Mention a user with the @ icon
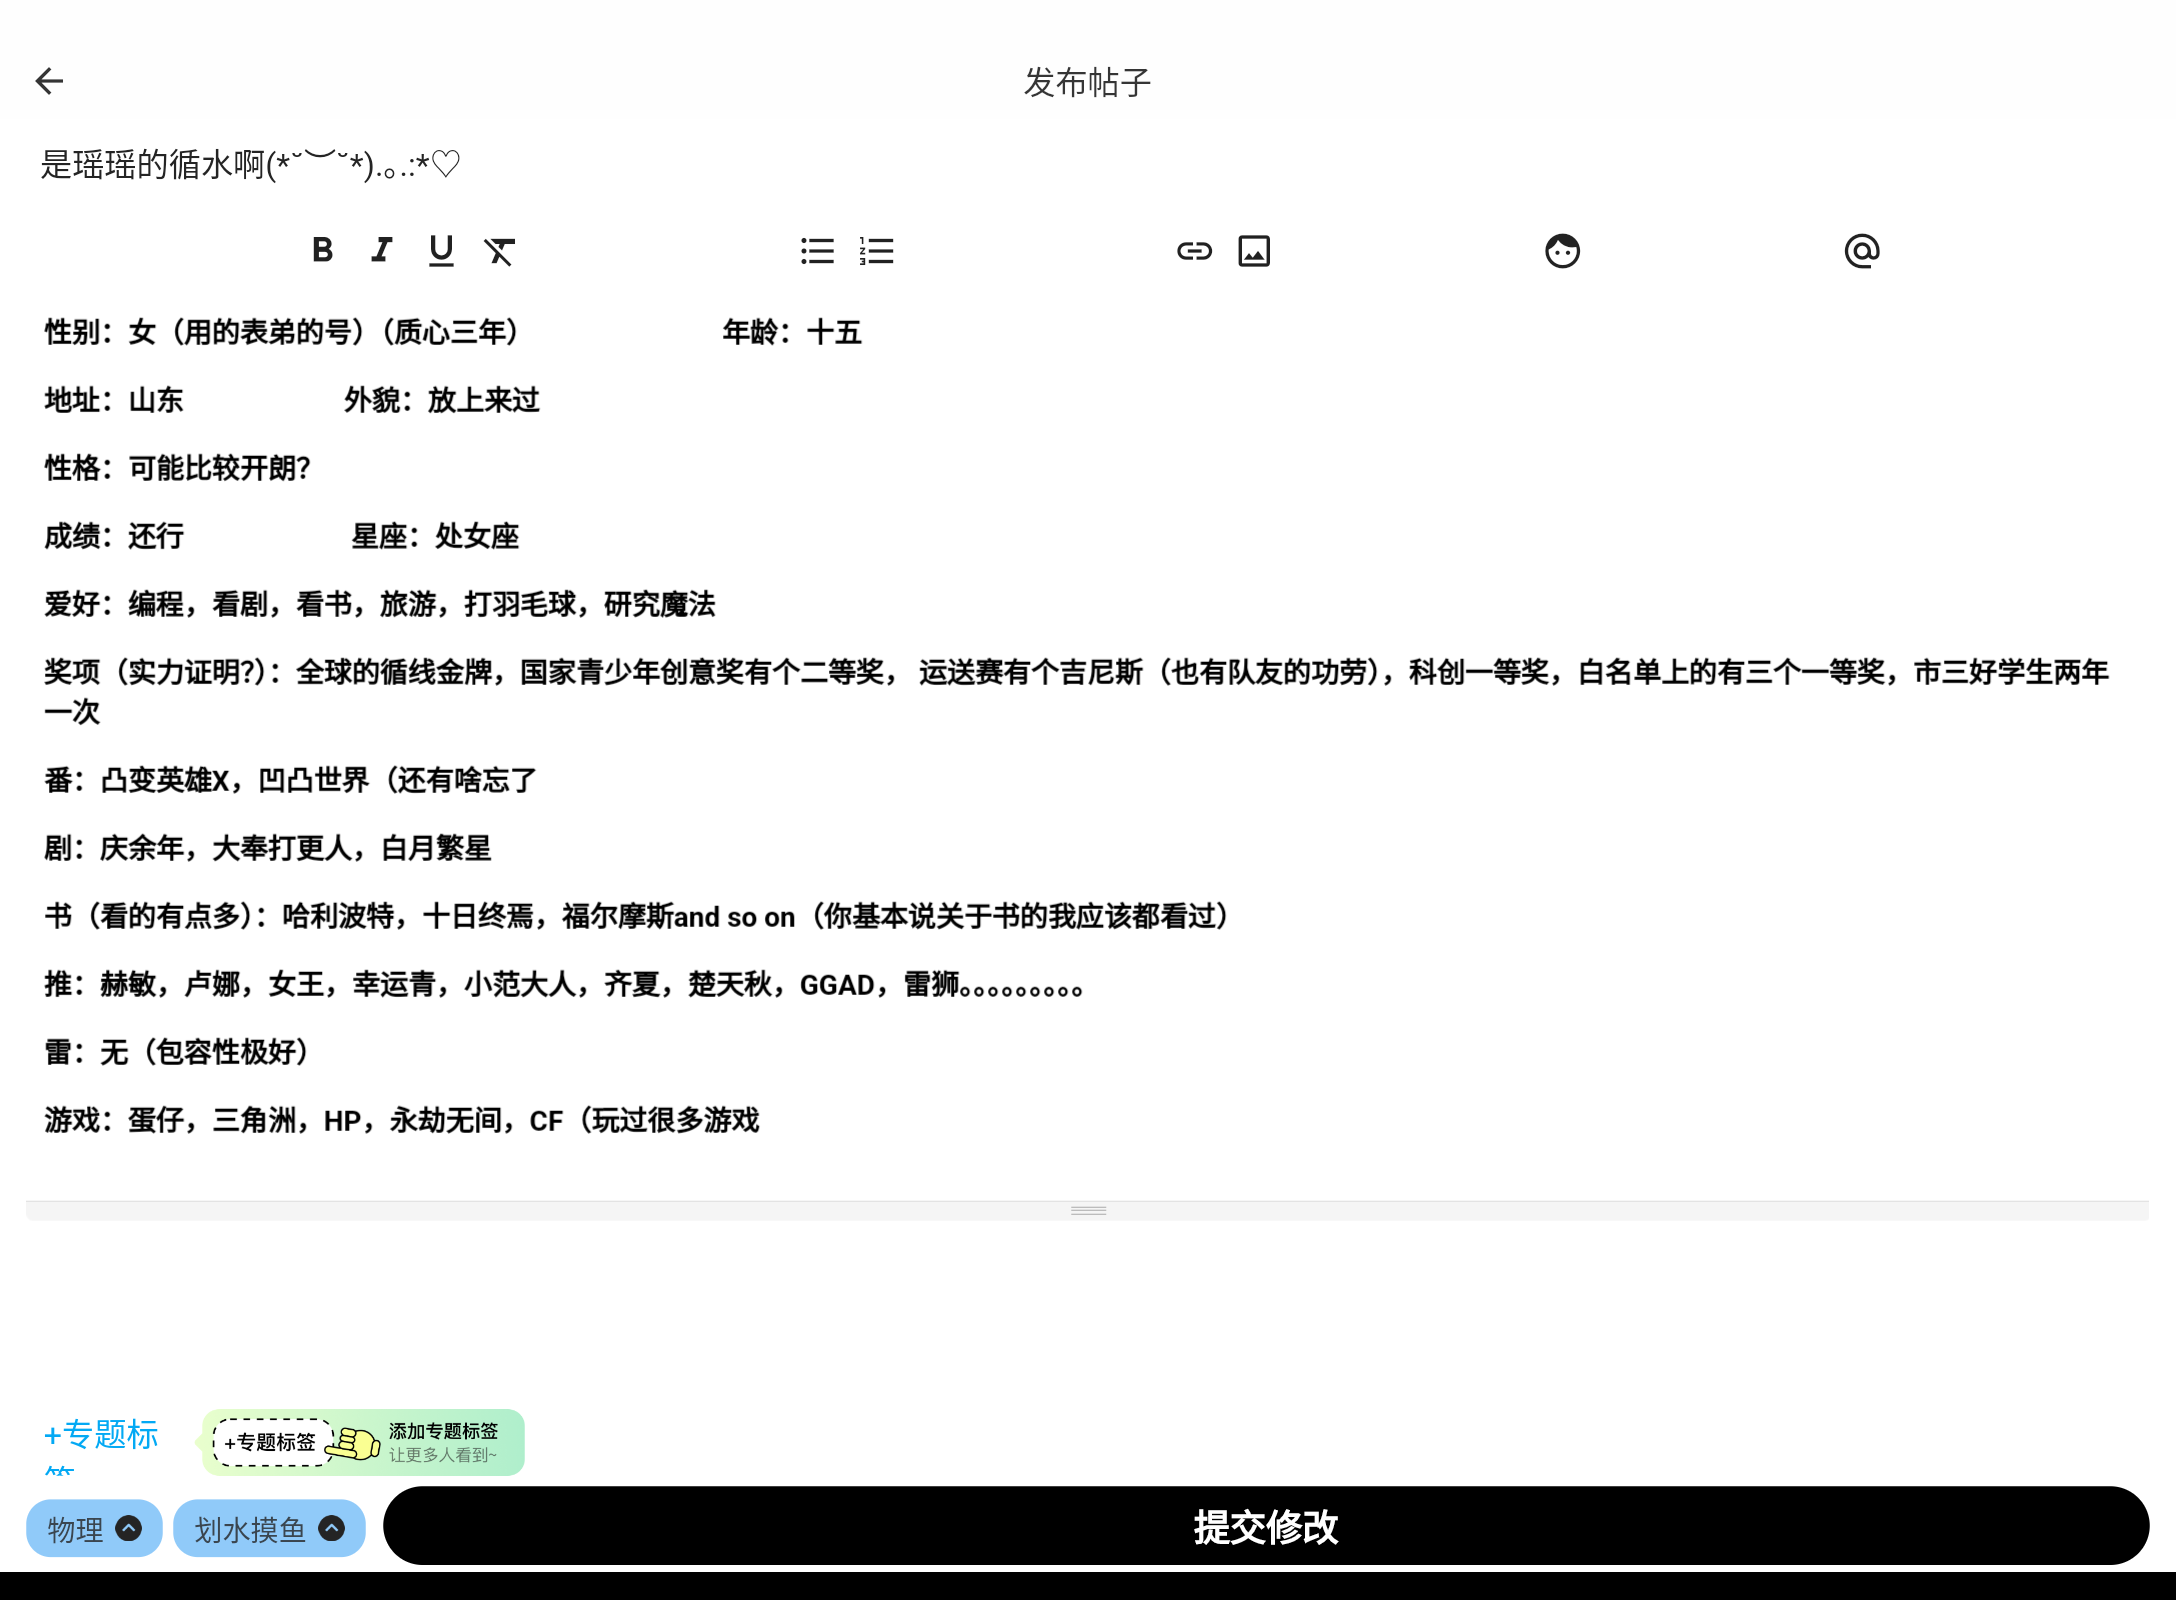The height and width of the screenshot is (1600, 2176). [x=1862, y=251]
